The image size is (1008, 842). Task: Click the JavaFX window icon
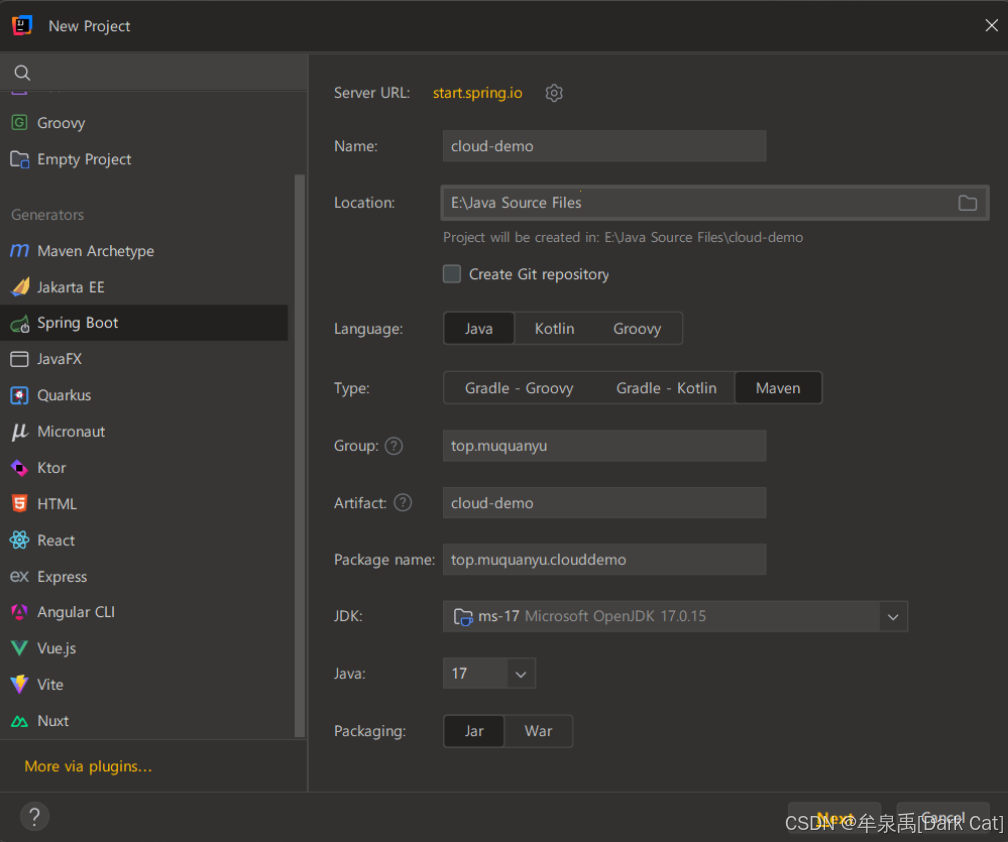19,359
